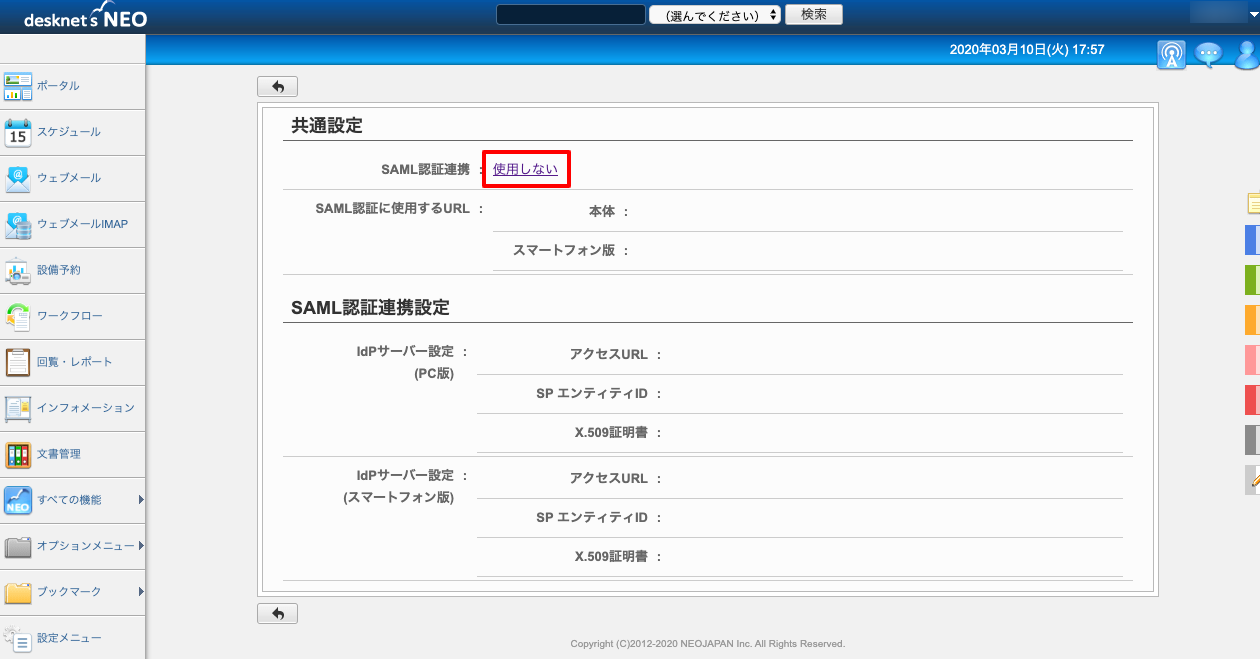The width and height of the screenshot is (1260, 659).
Task: Open the 文書管理 binders icon
Action: tap(18, 454)
